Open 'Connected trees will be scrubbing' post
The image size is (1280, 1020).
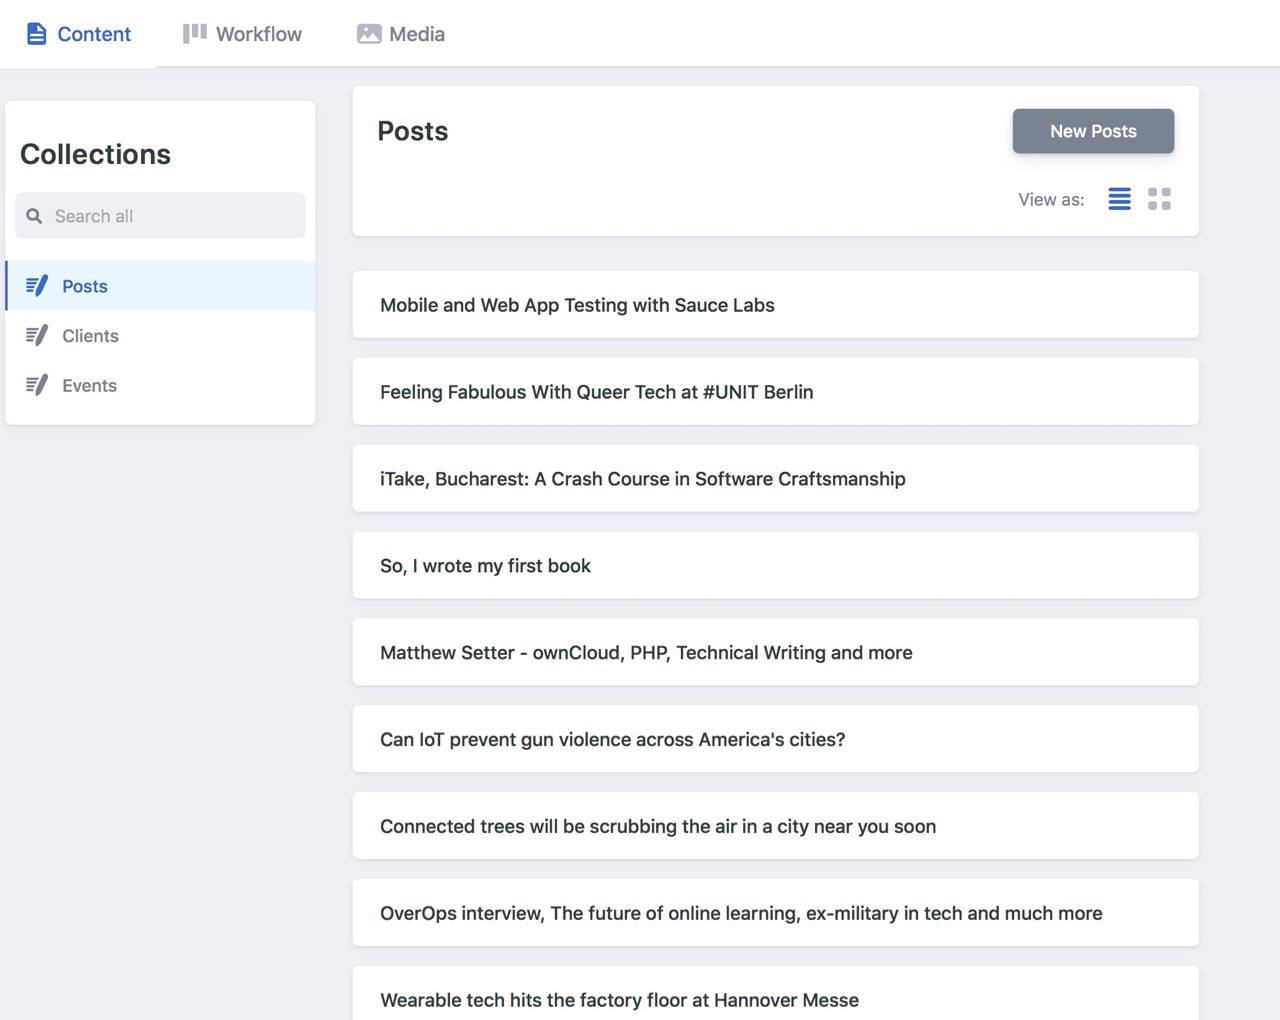[x=658, y=827]
